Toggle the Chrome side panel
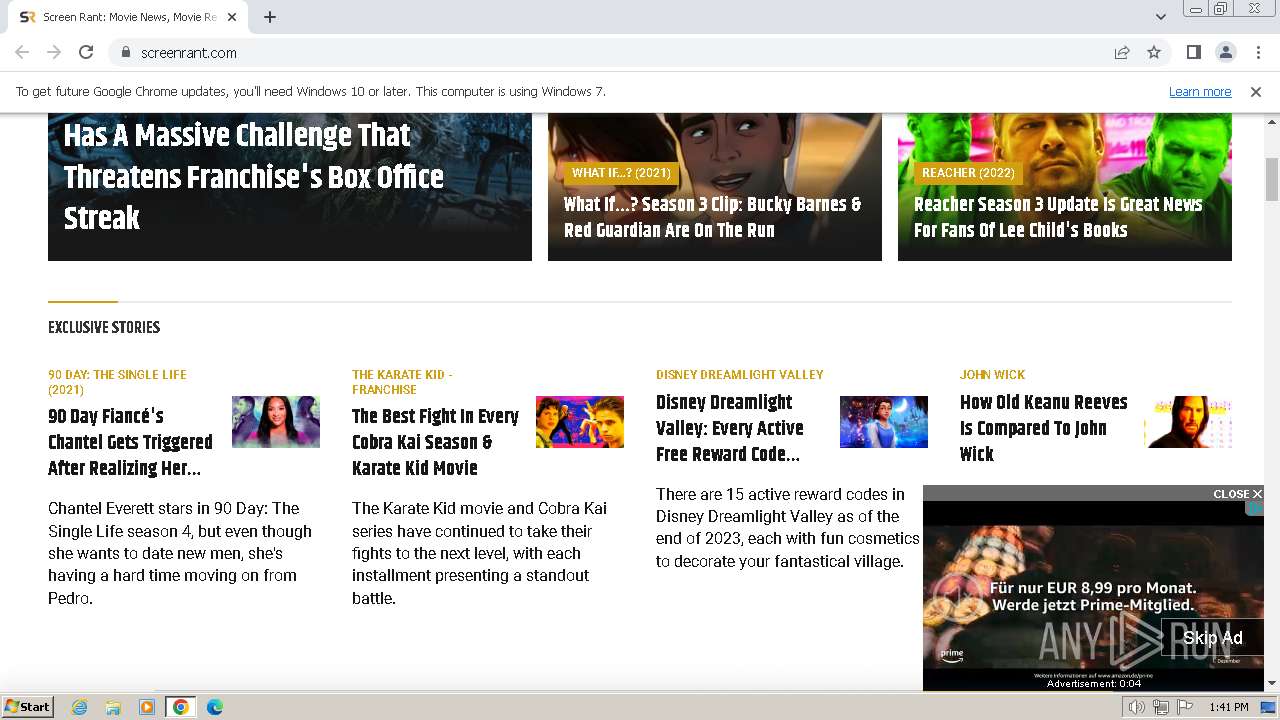This screenshot has height=720, width=1280. click(1193, 52)
